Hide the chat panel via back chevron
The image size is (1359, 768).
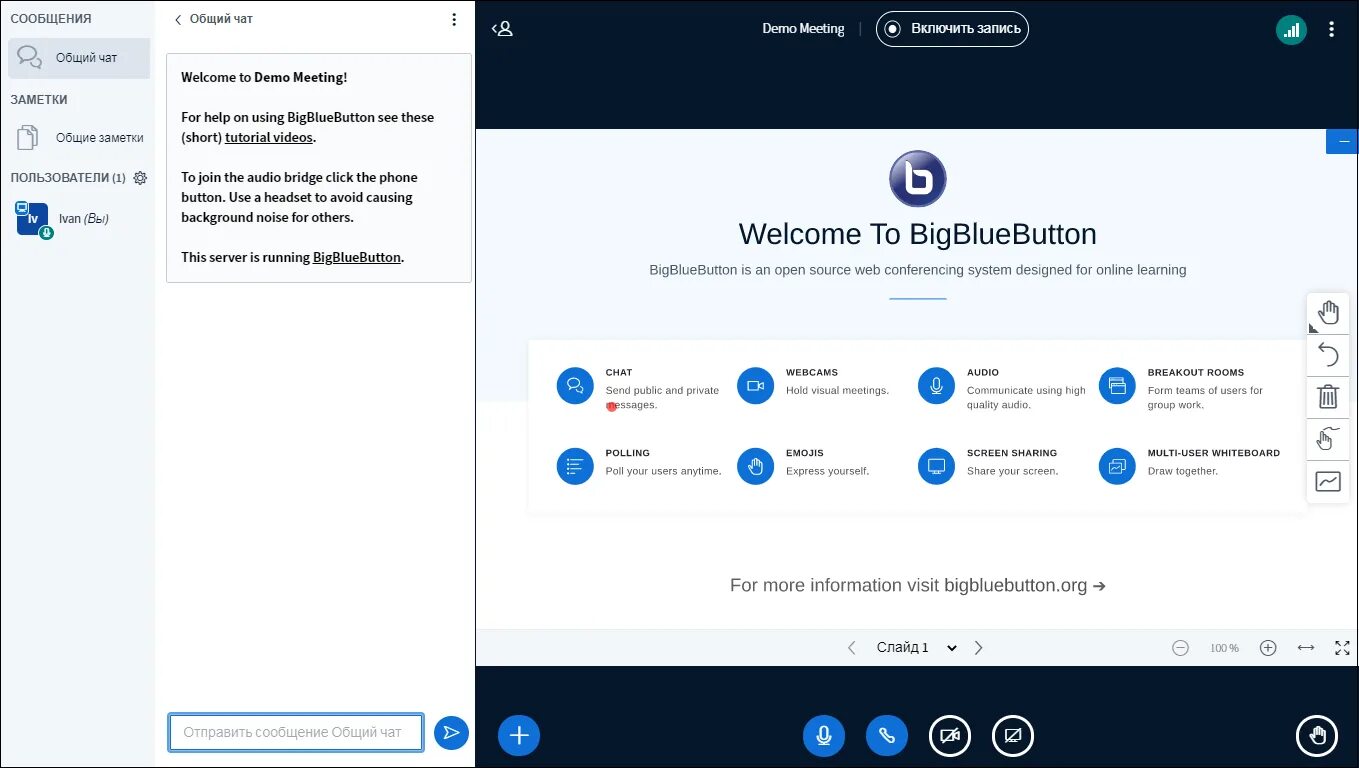178,19
